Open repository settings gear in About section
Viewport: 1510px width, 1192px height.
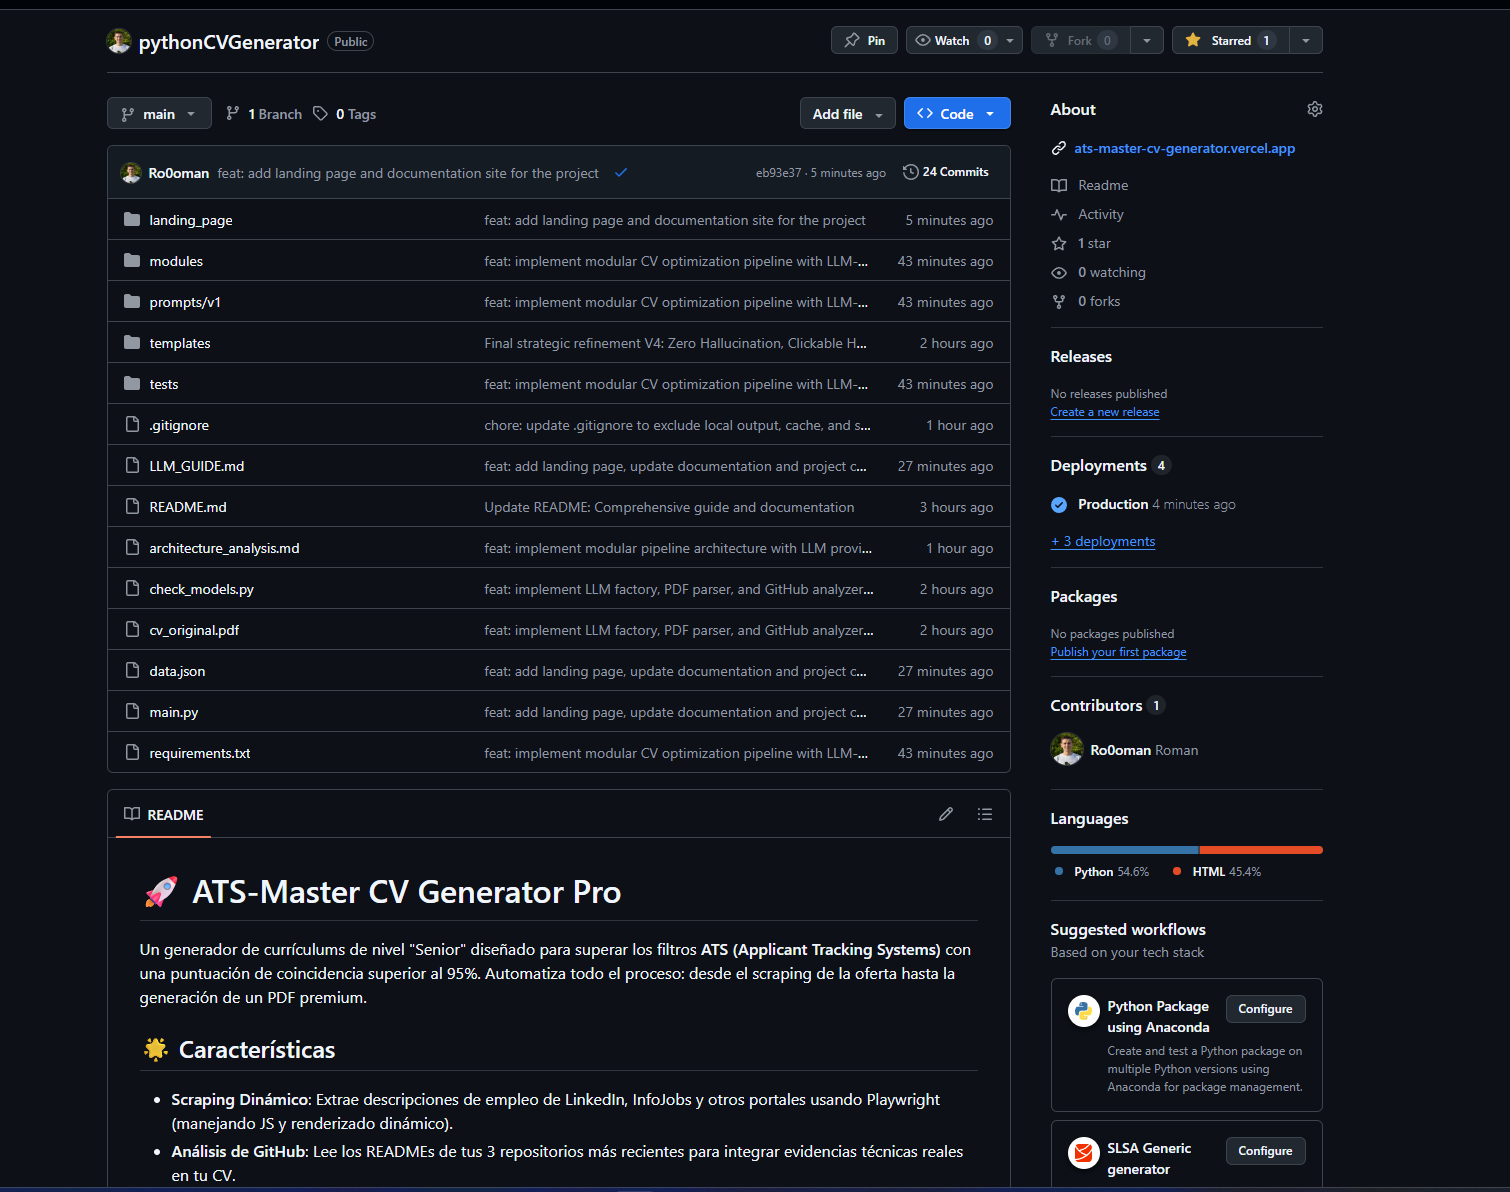point(1314,109)
